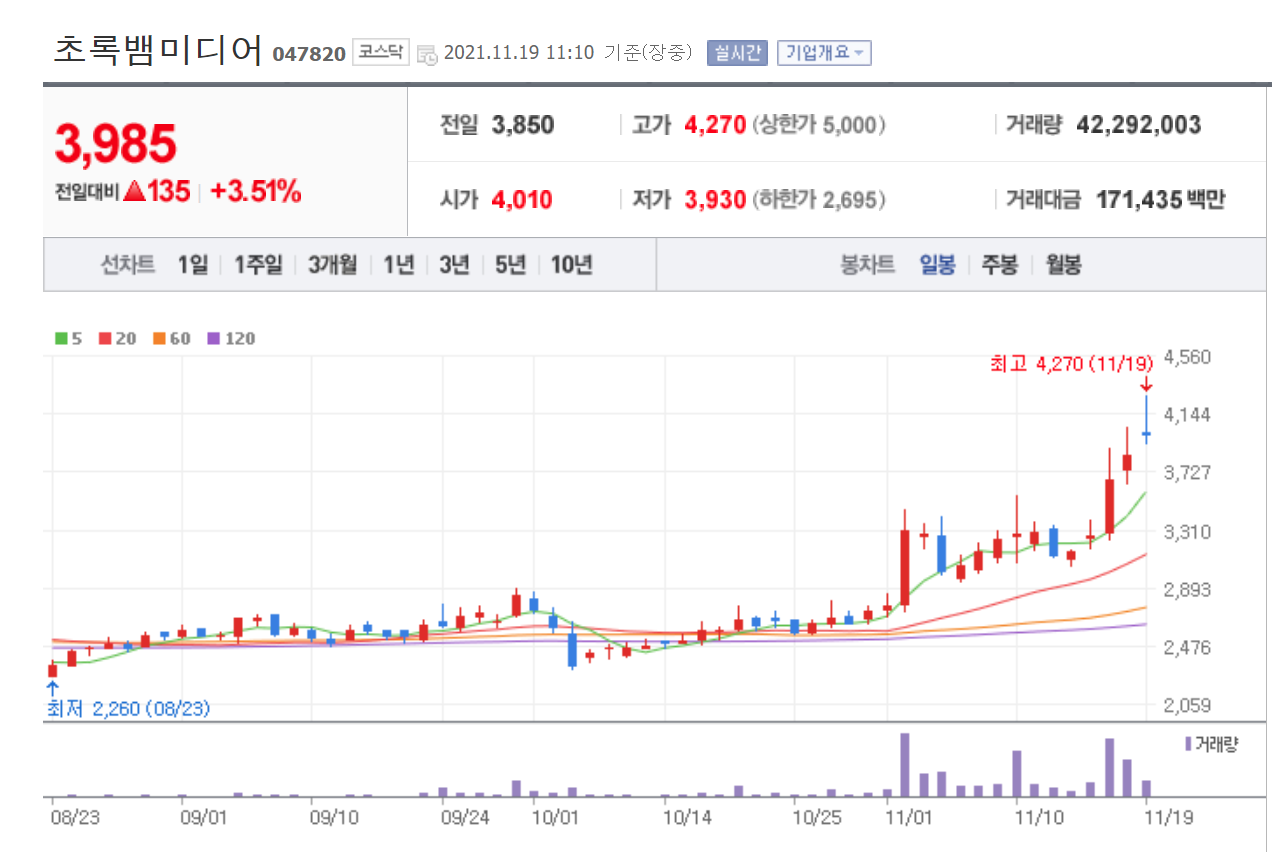1272x852 pixels.
Task: Switch to 주봉 weekly candle chart
Action: coord(999,265)
